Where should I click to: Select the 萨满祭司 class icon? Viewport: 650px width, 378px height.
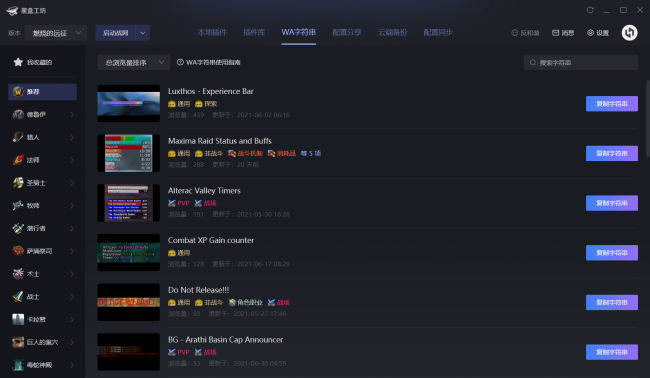coord(18,251)
